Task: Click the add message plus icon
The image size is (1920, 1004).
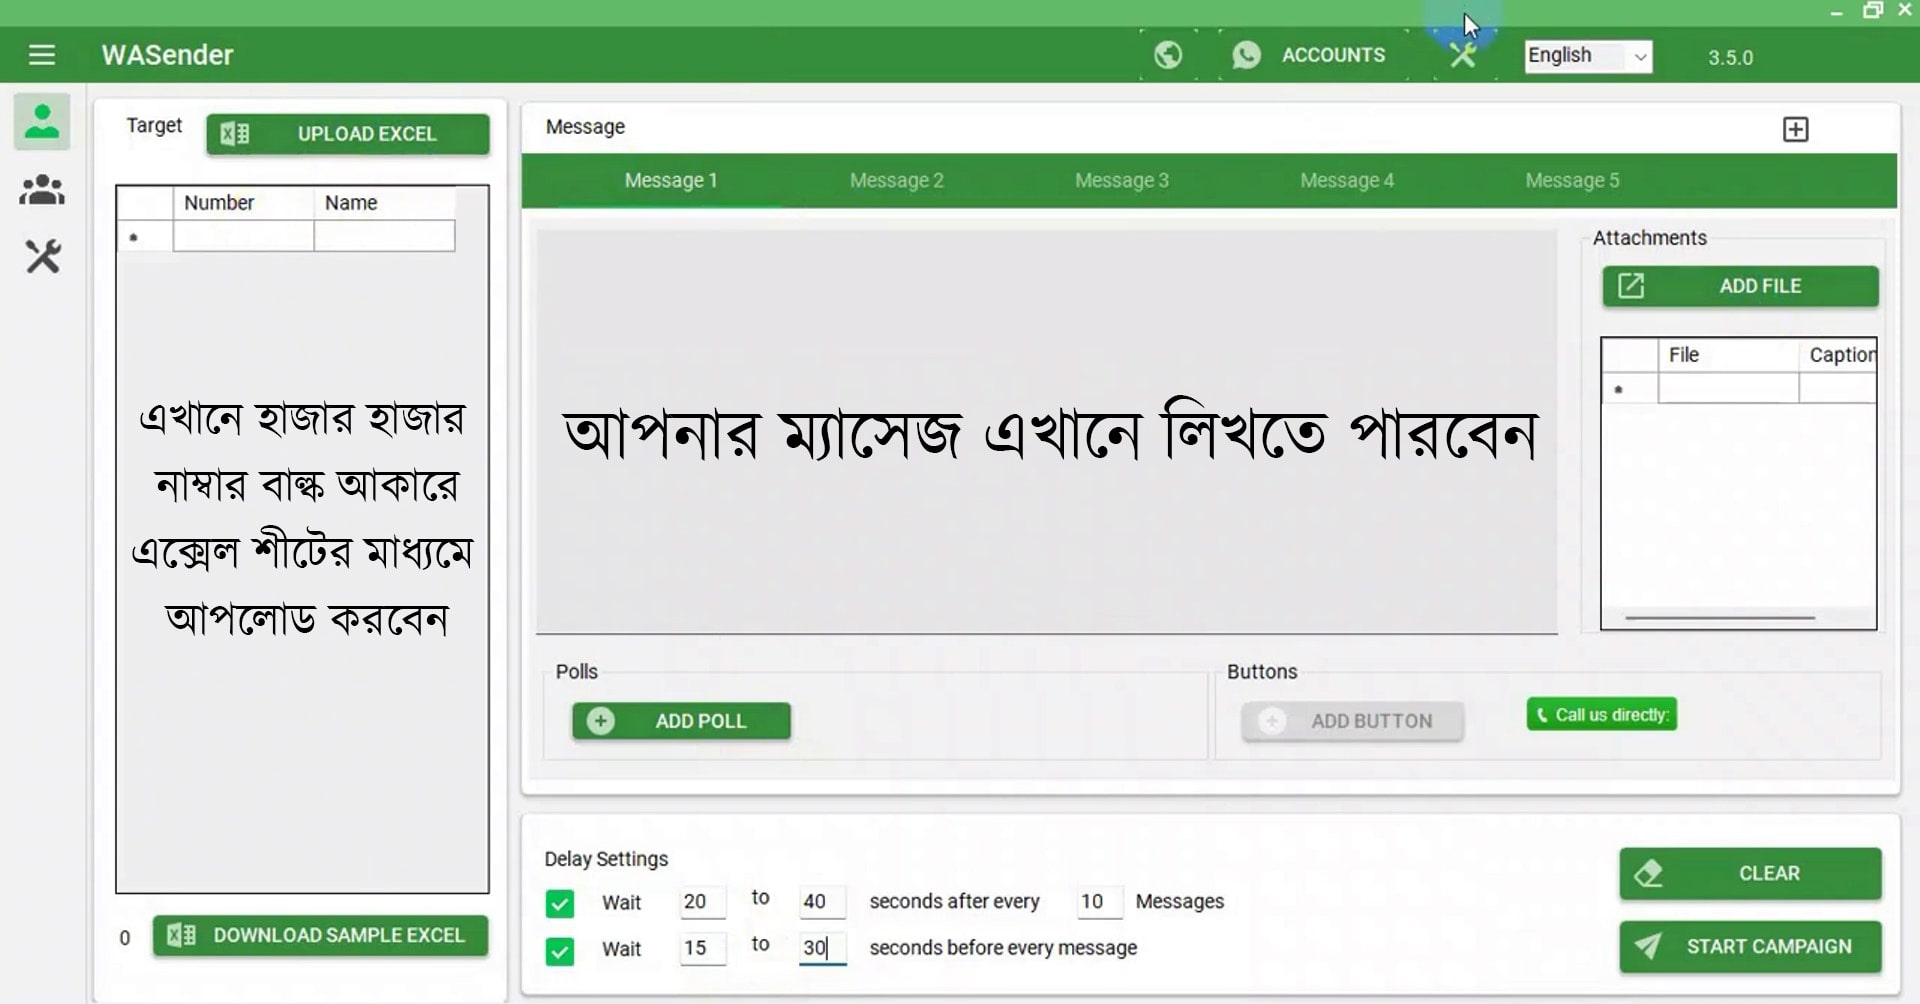Action: click(1795, 129)
